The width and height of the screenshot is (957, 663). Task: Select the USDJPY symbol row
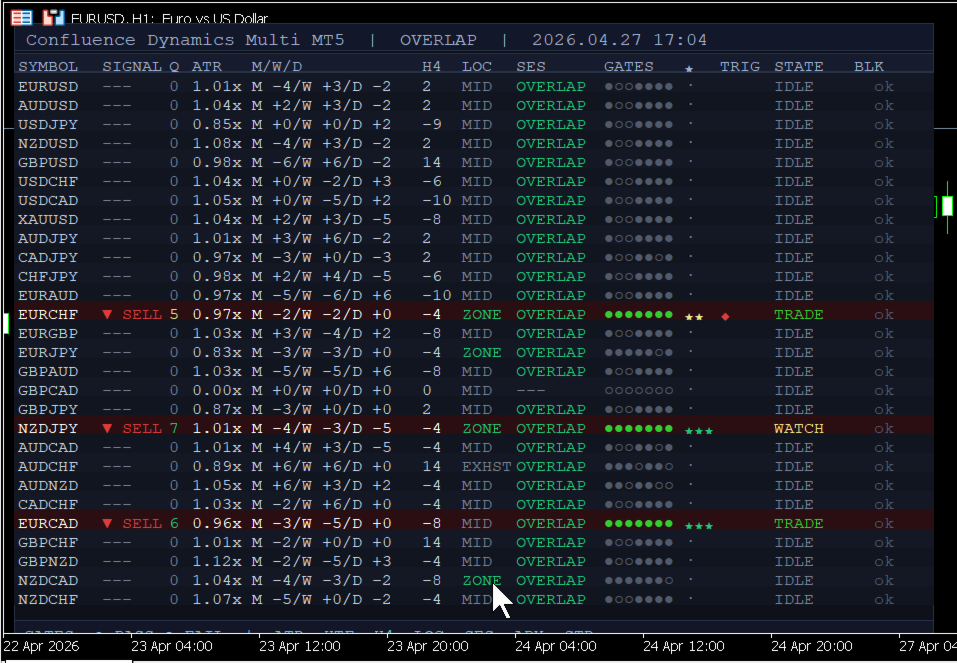[x=474, y=125]
